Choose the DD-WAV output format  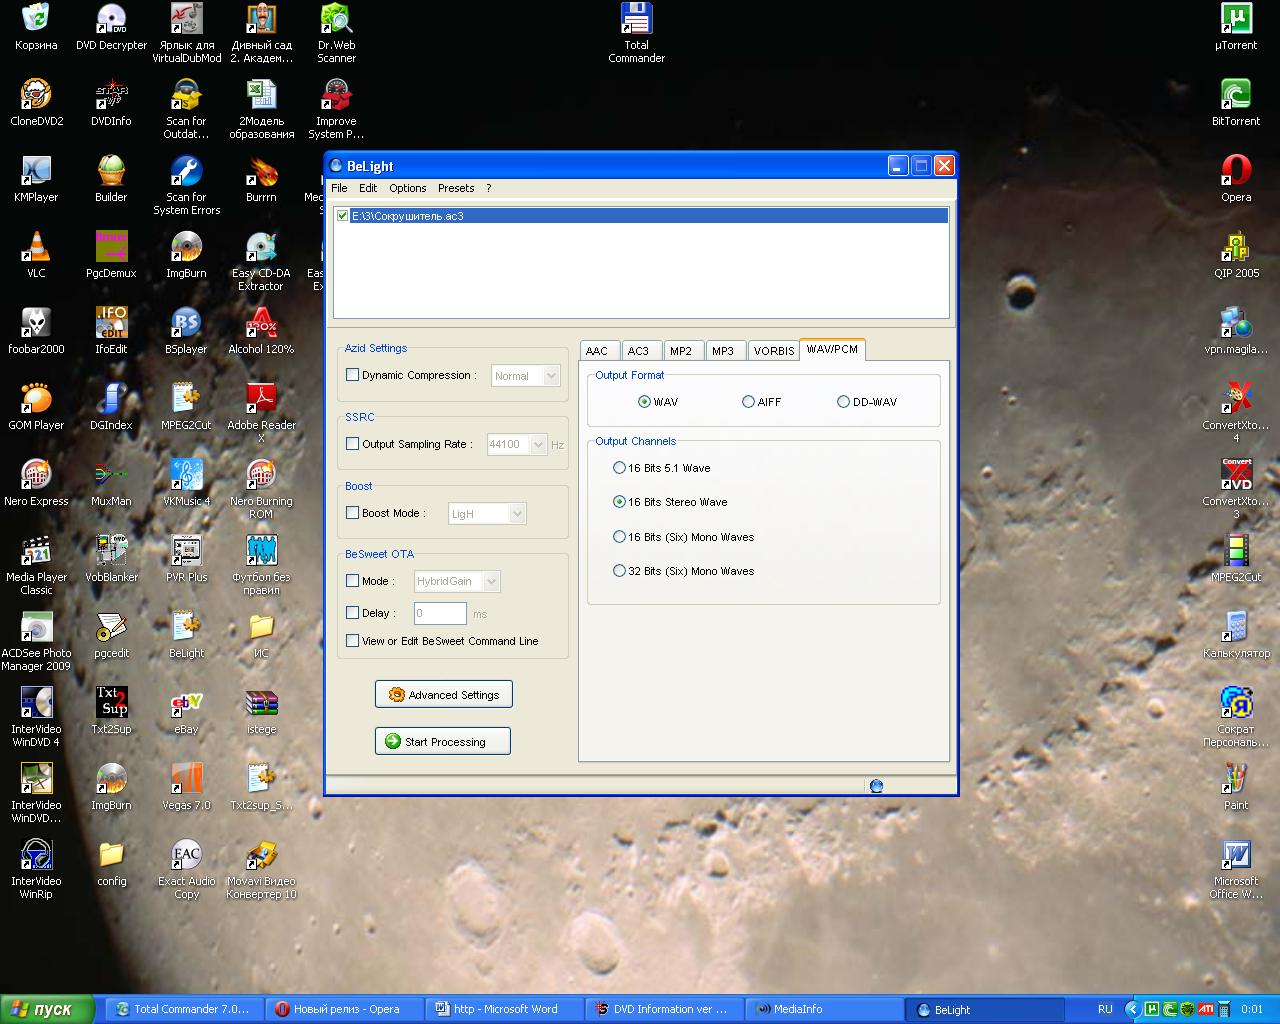coord(843,402)
